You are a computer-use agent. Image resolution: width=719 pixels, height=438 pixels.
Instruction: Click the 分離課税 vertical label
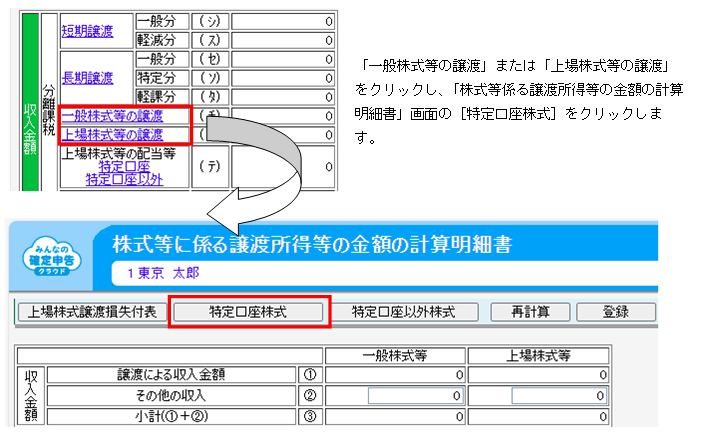pos(49,110)
